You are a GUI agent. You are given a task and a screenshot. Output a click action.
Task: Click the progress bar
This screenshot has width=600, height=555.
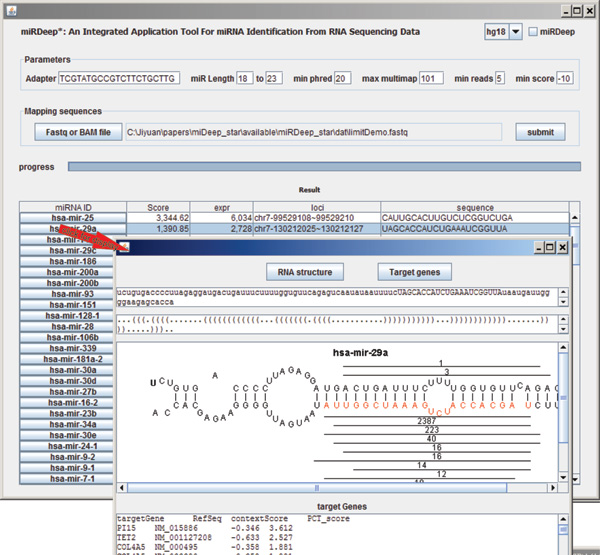coord(323,167)
